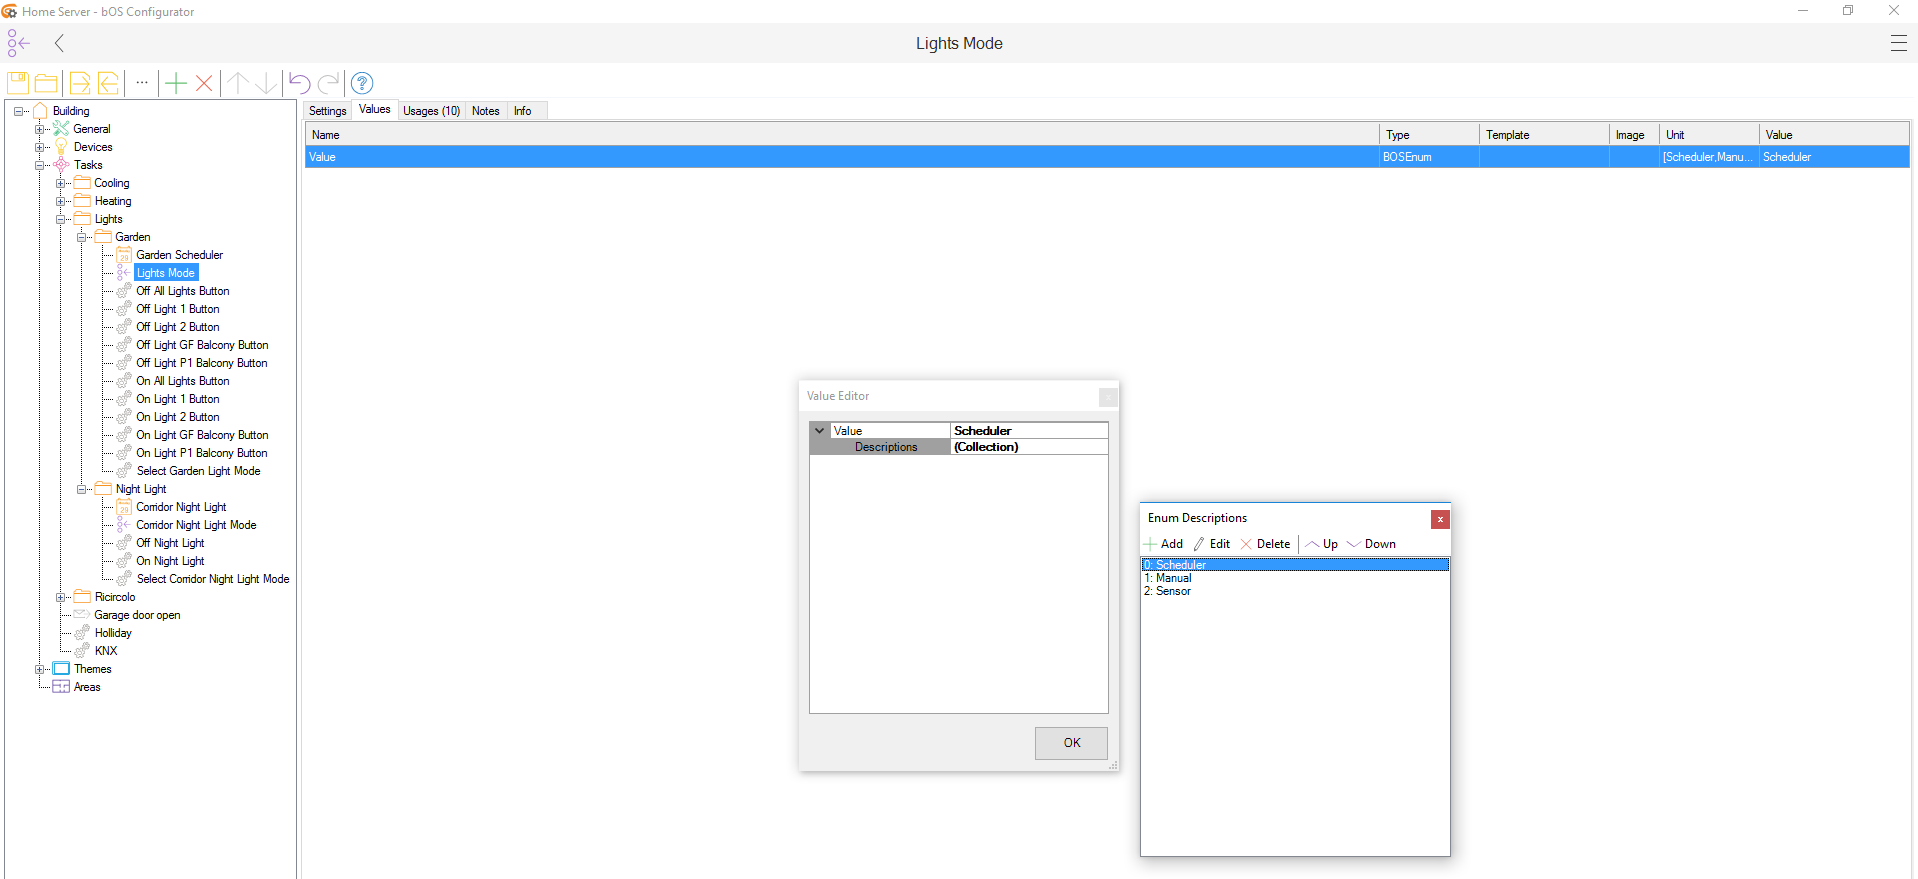The image size is (1918, 879).
Task: Click the three-dots more options icon
Action: tap(142, 83)
